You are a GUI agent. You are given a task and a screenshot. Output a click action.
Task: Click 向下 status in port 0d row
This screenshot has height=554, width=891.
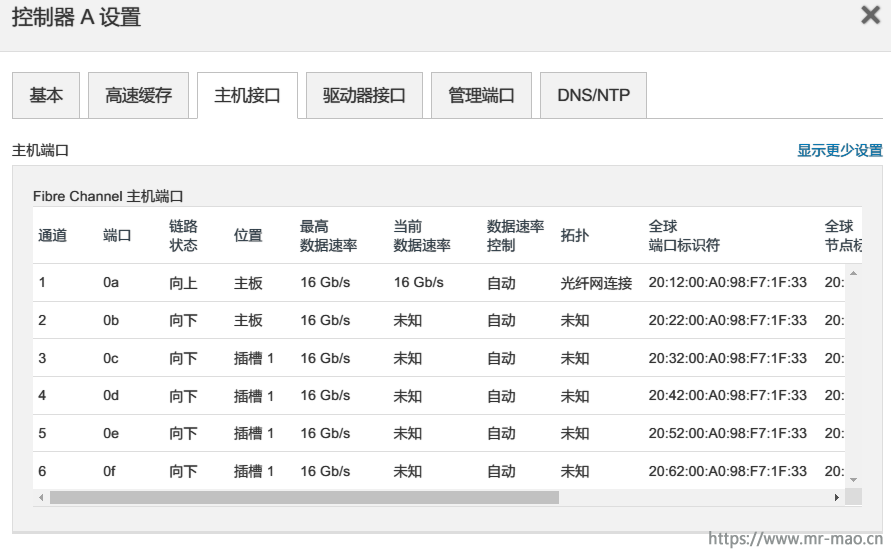(183, 395)
